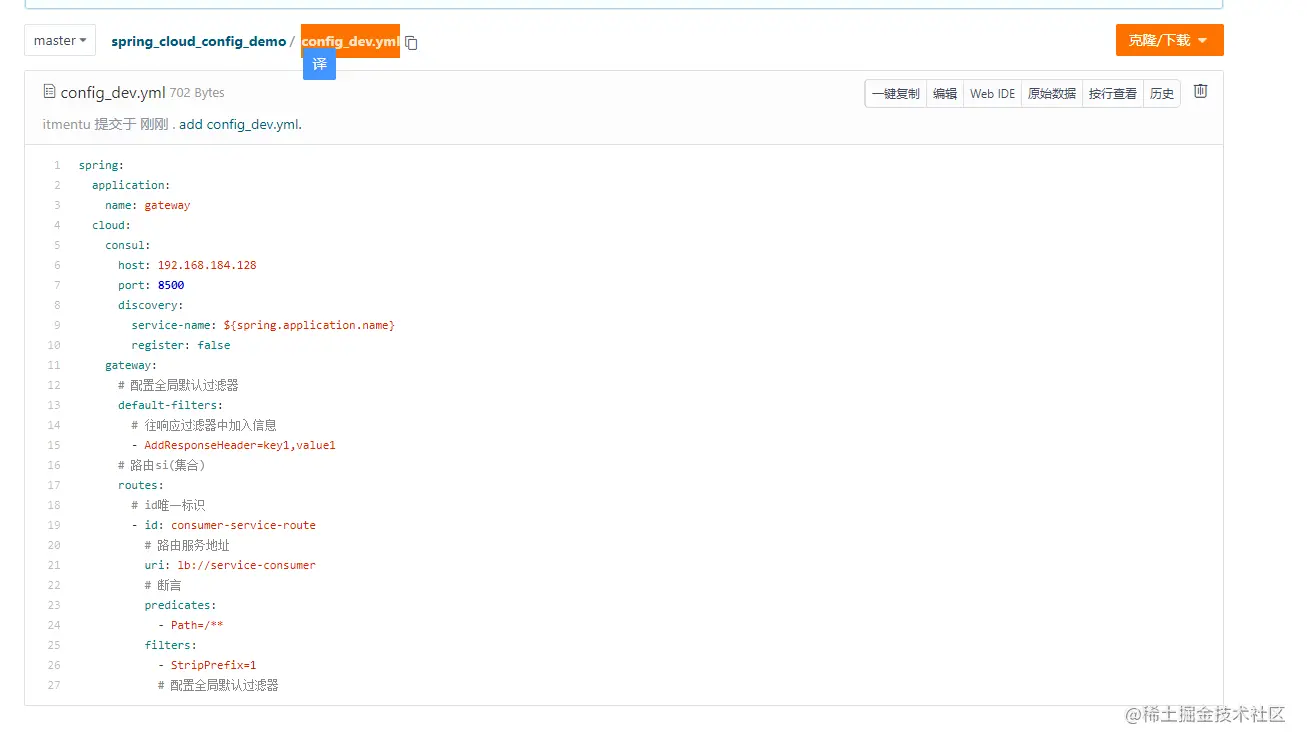Copy the file path icon
Screen dimensions: 1307x746
click(411, 43)
